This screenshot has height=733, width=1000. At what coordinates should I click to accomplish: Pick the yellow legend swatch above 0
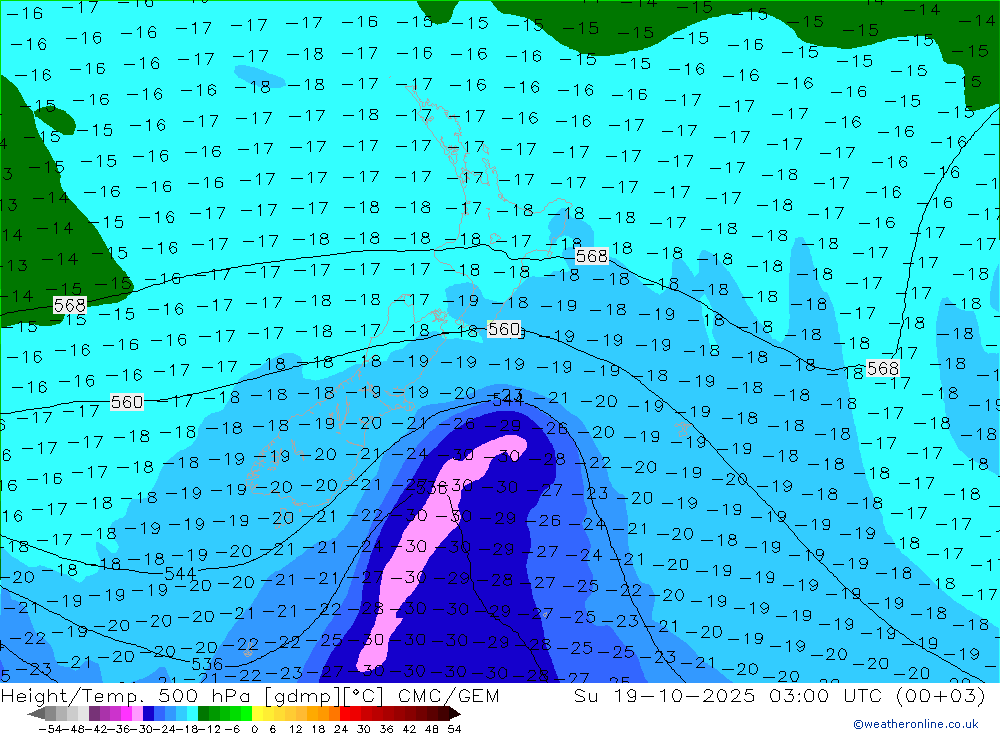pyautogui.click(x=257, y=713)
